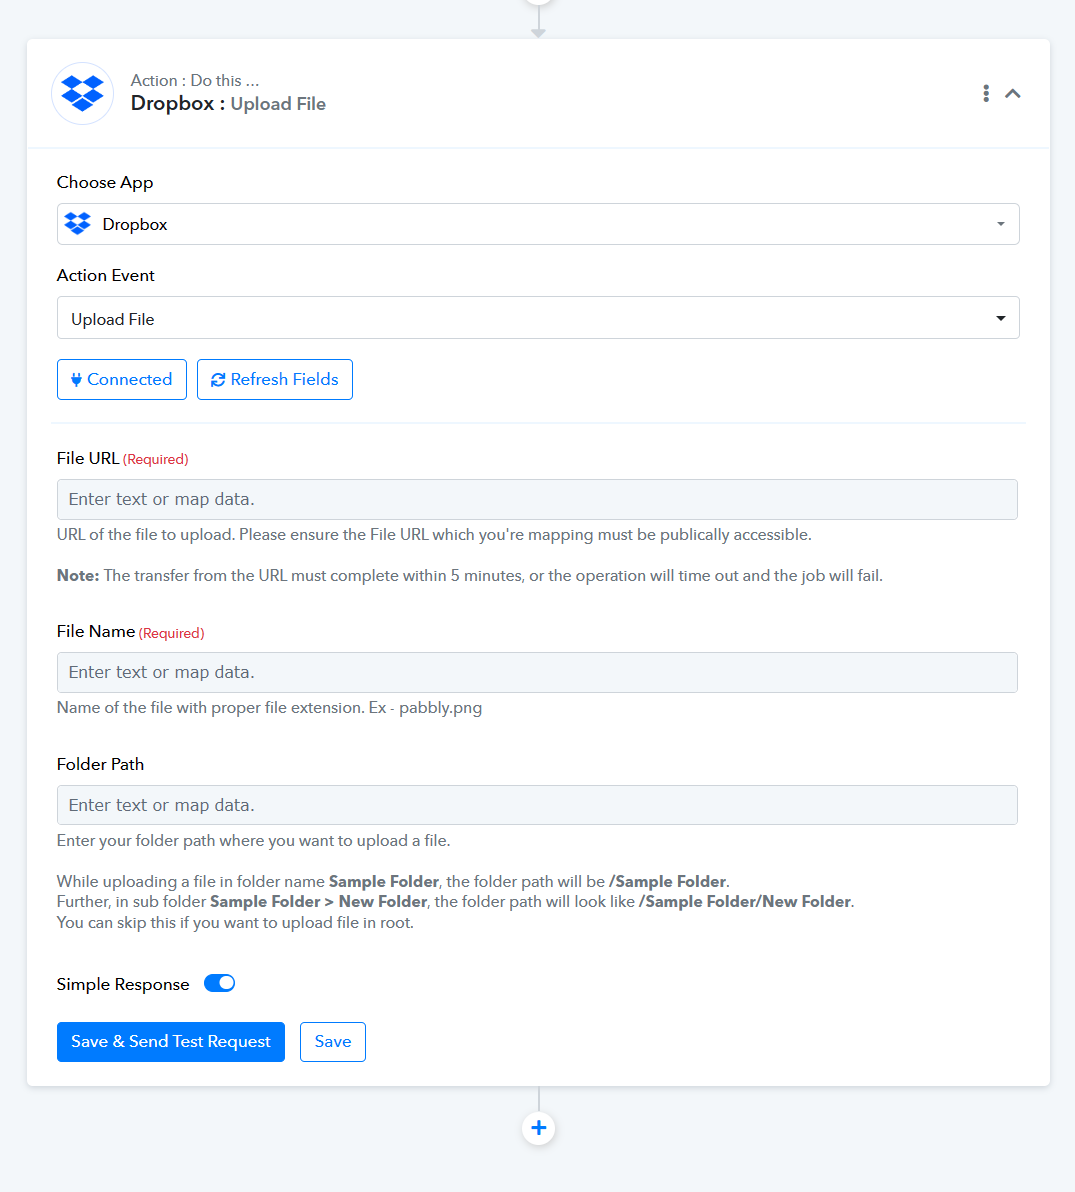Viewport: 1075px width, 1192px height.
Task: Click the down arrow connector above the step
Action: pyautogui.click(x=538, y=27)
